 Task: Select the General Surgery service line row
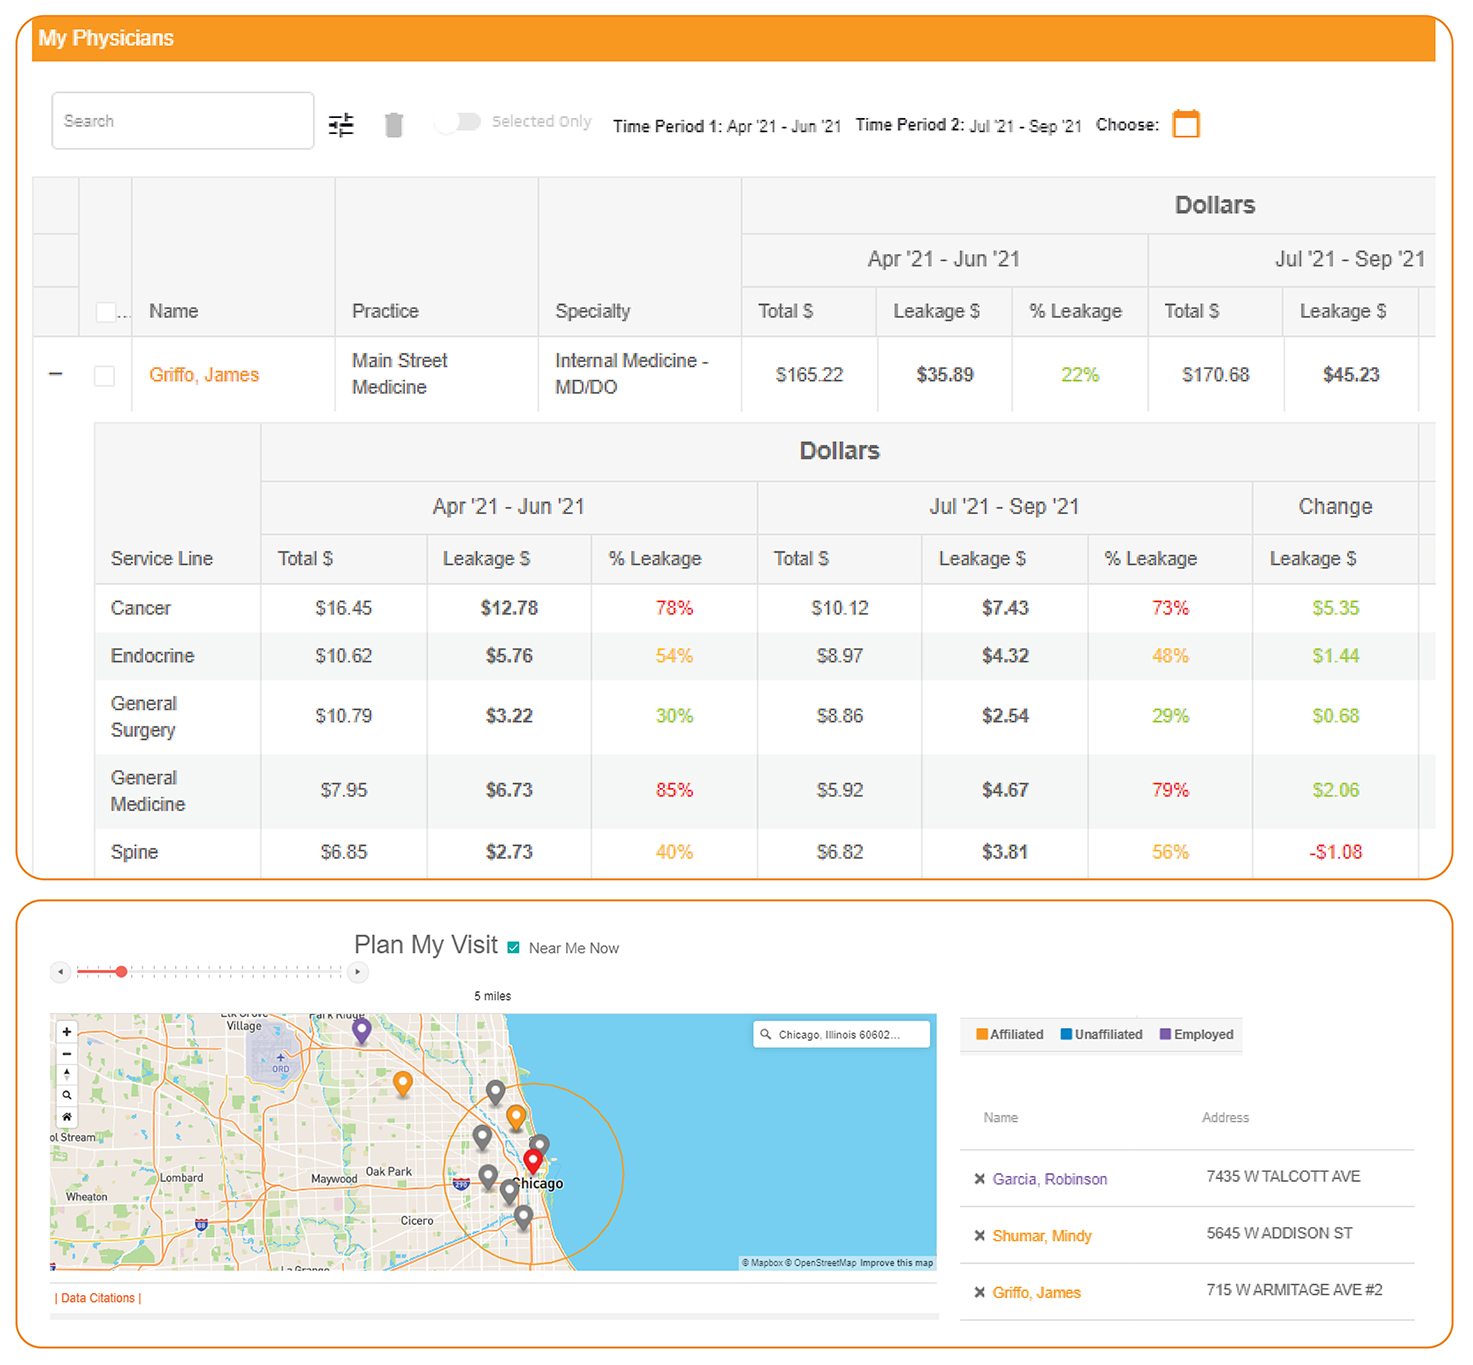click(x=765, y=717)
